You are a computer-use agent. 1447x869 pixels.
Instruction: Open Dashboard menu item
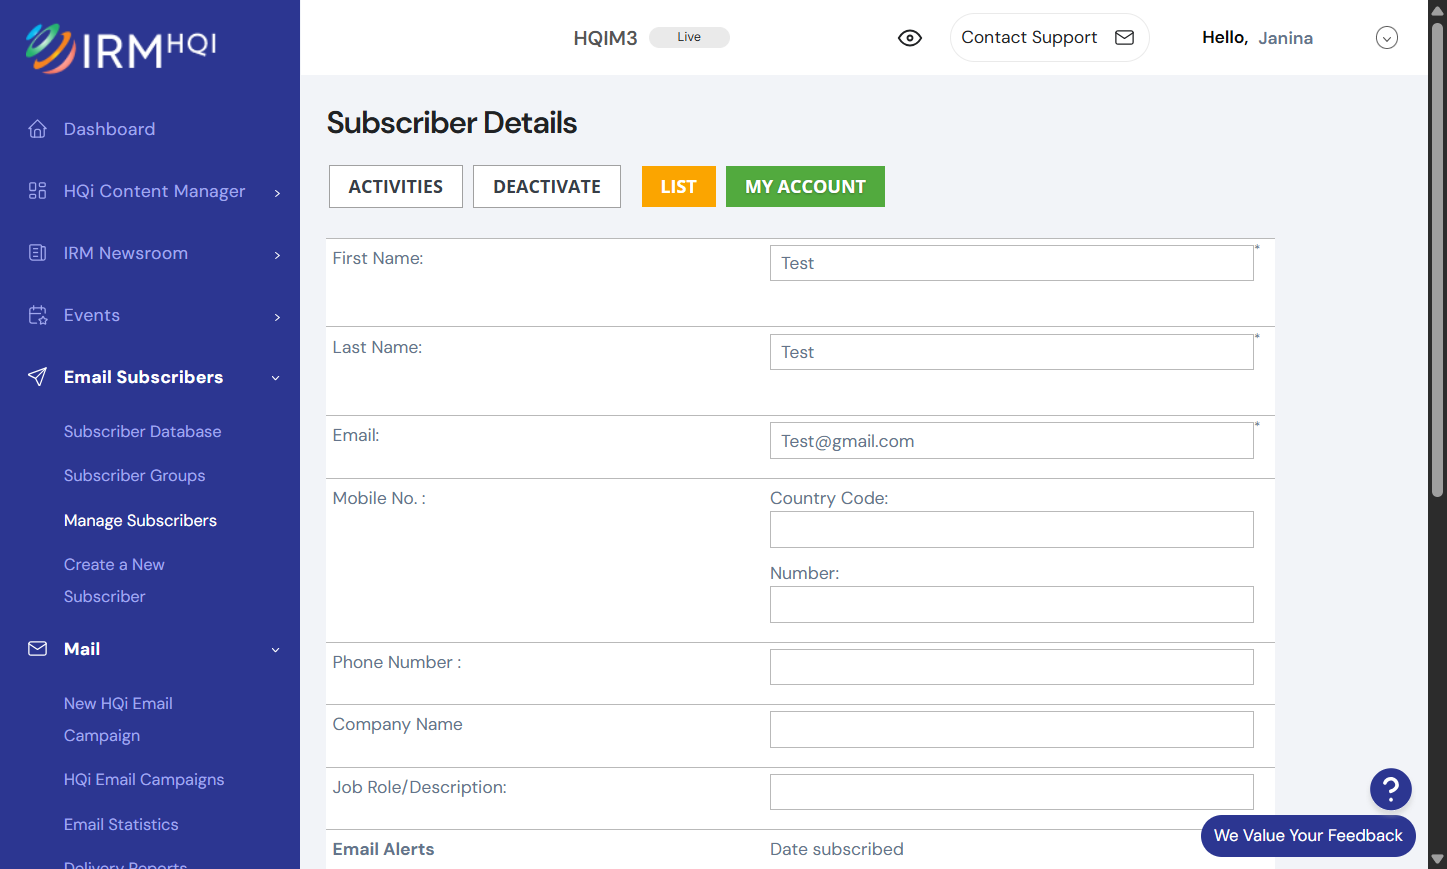(109, 129)
